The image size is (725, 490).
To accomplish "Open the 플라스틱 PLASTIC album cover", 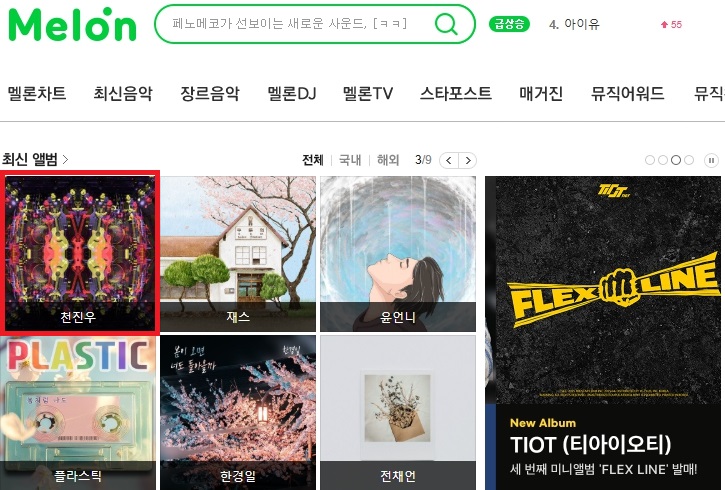I will 78,412.
